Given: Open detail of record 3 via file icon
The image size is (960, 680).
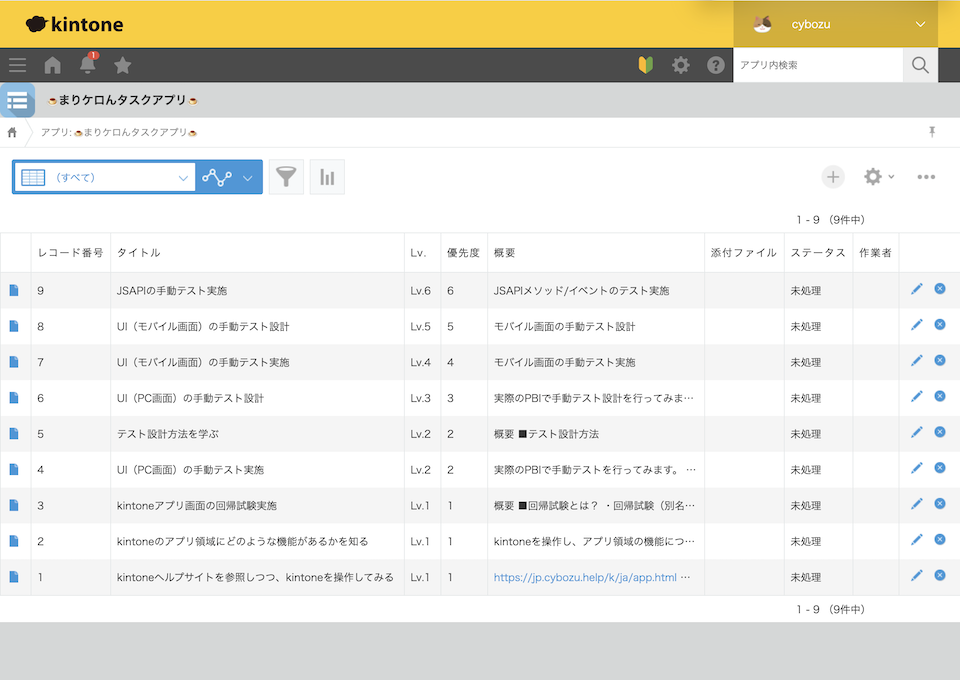Looking at the screenshot, I should click(14, 506).
